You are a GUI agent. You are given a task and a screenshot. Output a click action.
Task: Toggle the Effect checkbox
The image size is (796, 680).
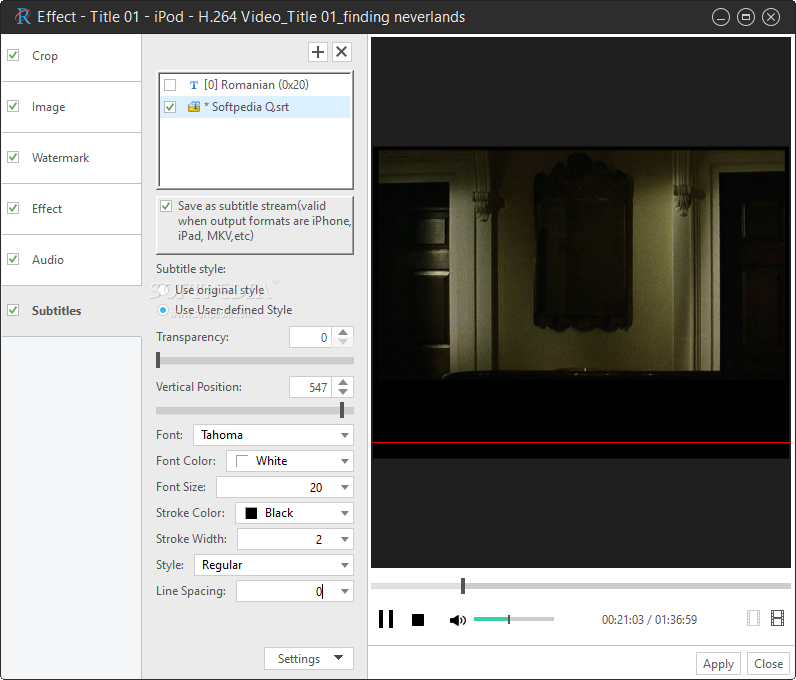click(13, 208)
